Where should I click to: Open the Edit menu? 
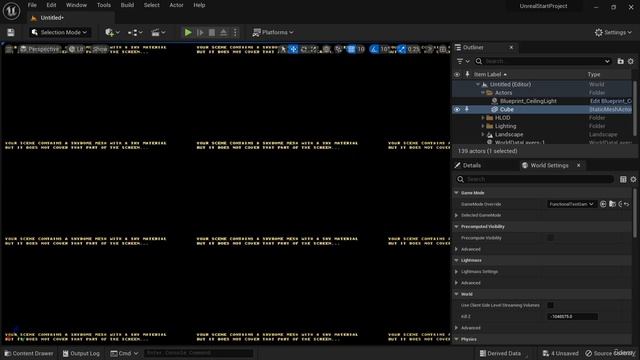point(51,5)
